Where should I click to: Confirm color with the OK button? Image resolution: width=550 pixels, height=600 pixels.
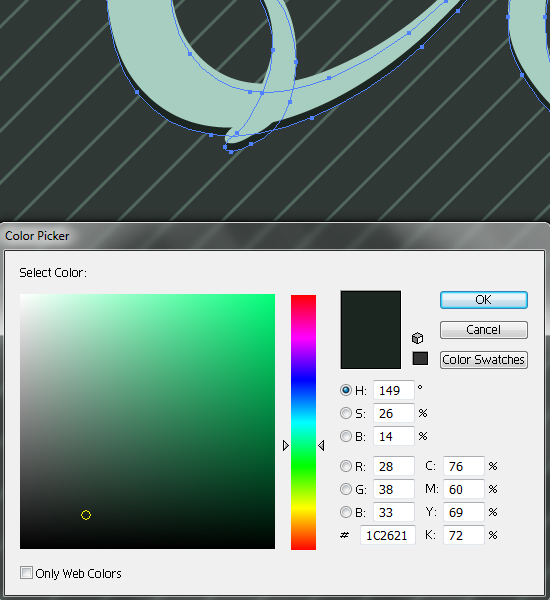[484, 300]
